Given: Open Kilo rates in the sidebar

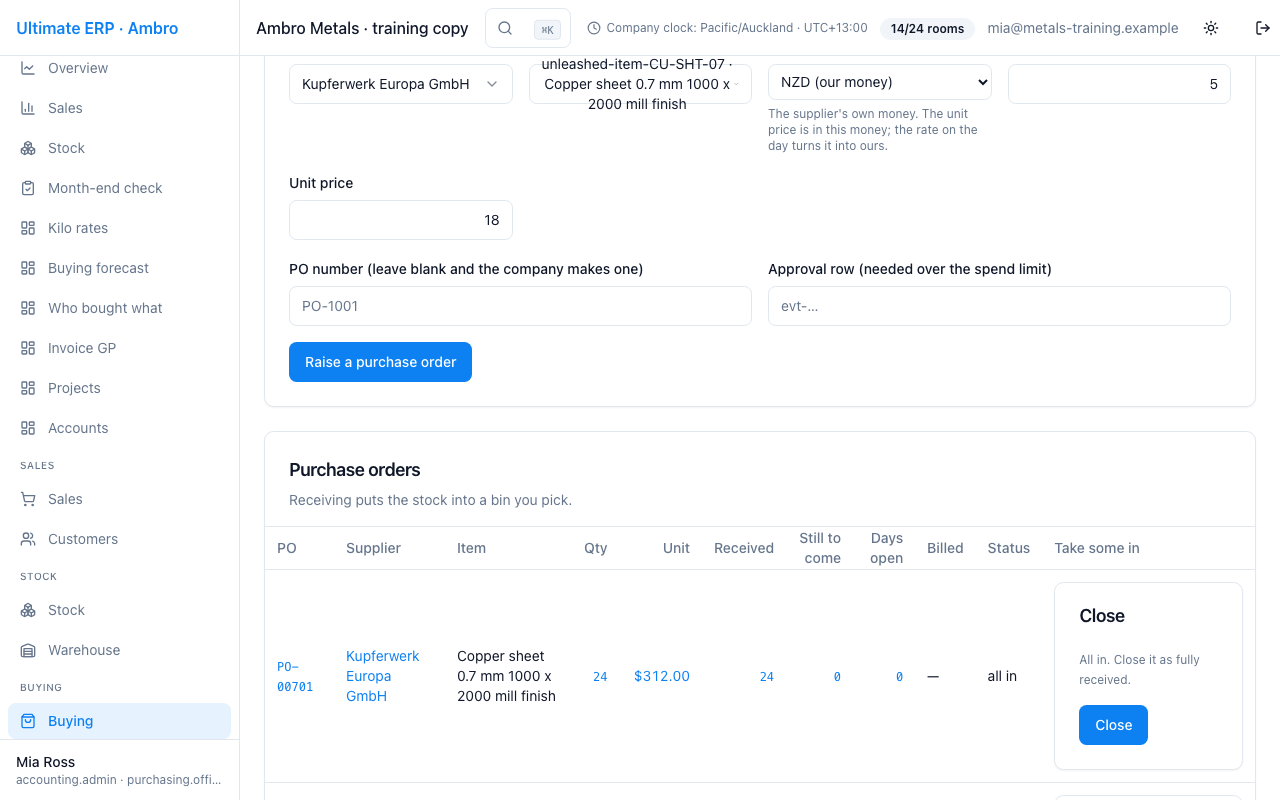Looking at the screenshot, I should pyautogui.click(x=120, y=228).
